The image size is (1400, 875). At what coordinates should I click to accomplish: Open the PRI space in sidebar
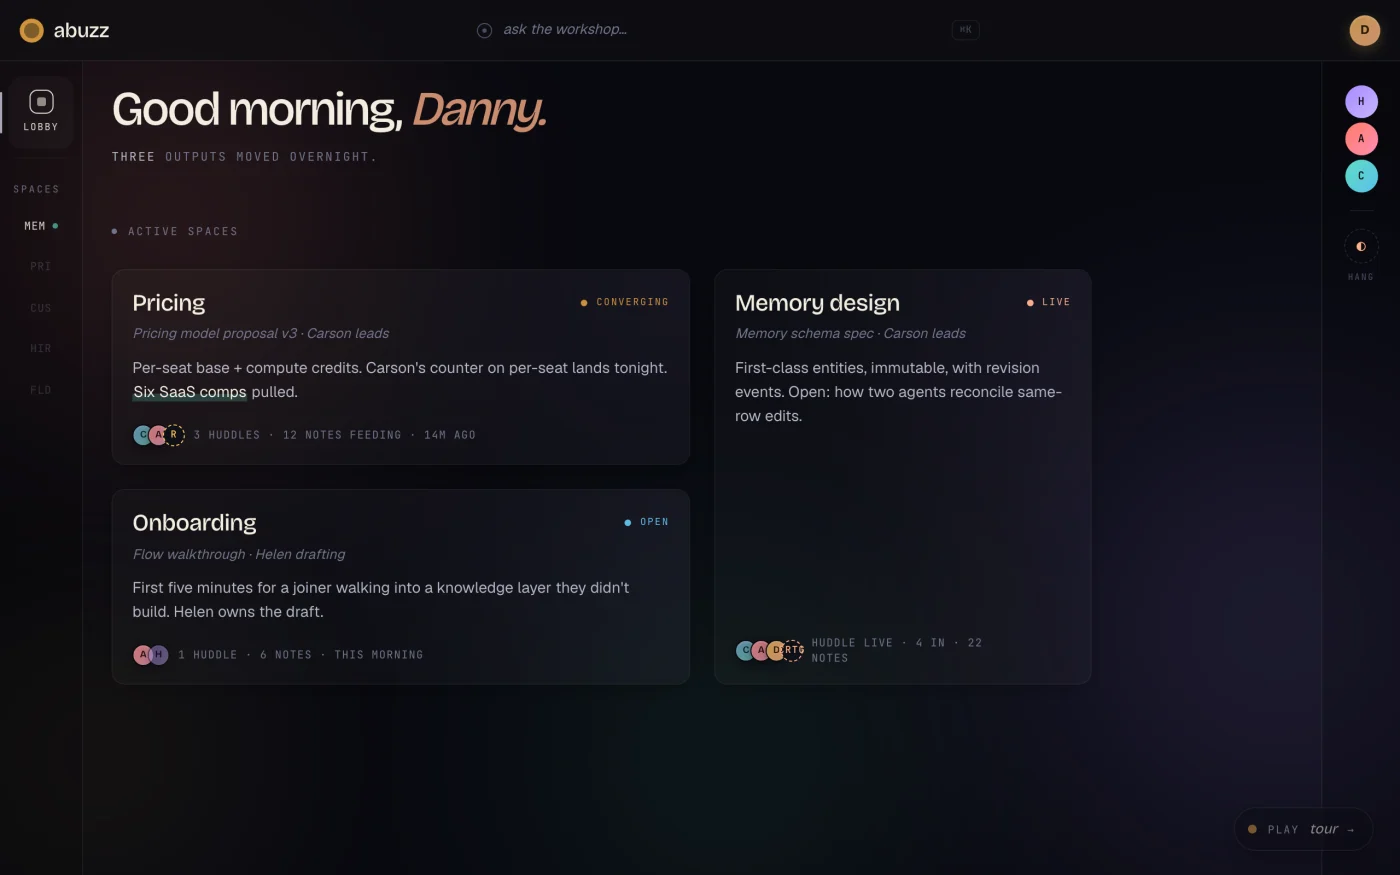point(41,267)
